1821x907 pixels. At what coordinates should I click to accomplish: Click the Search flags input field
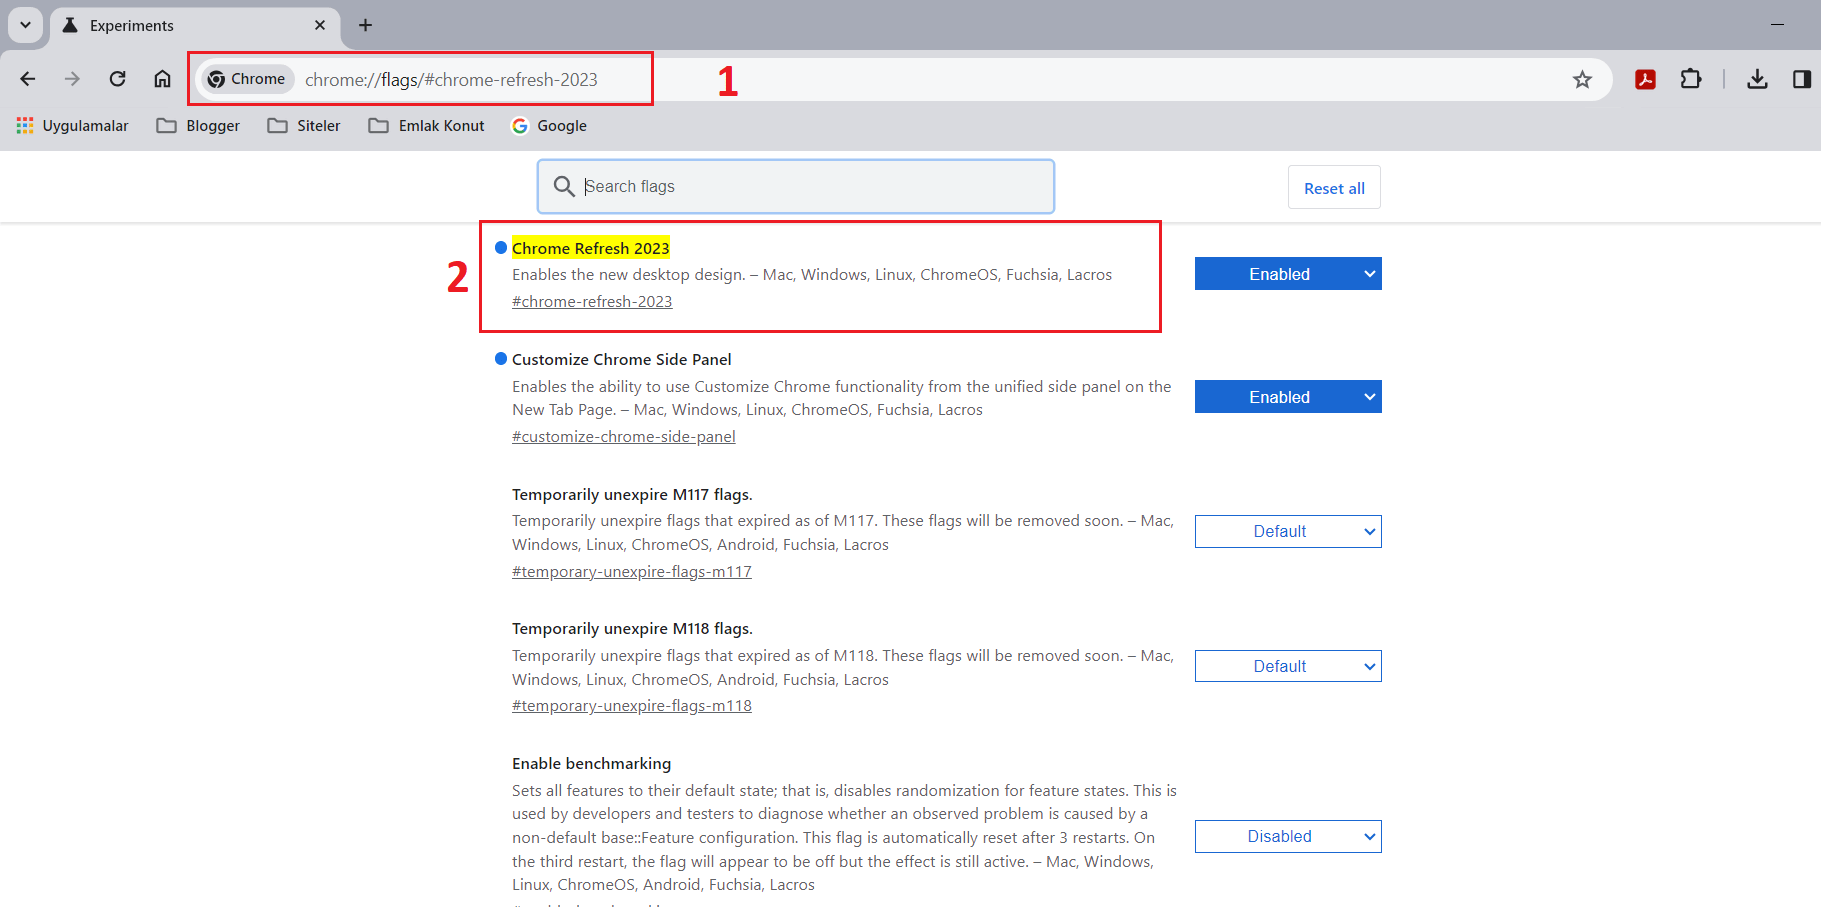click(796, 186)
